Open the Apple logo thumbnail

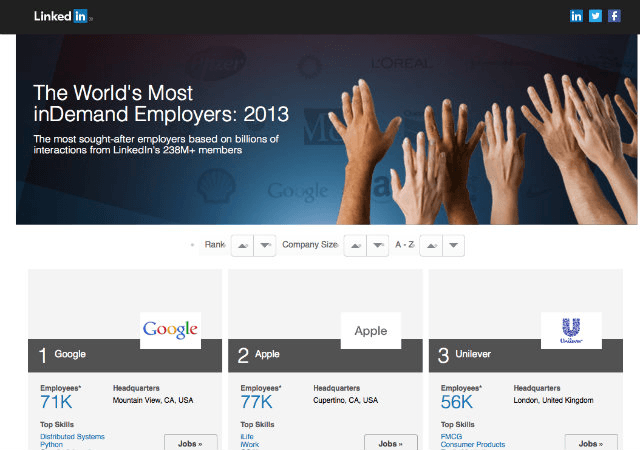[x=371, y=330]
